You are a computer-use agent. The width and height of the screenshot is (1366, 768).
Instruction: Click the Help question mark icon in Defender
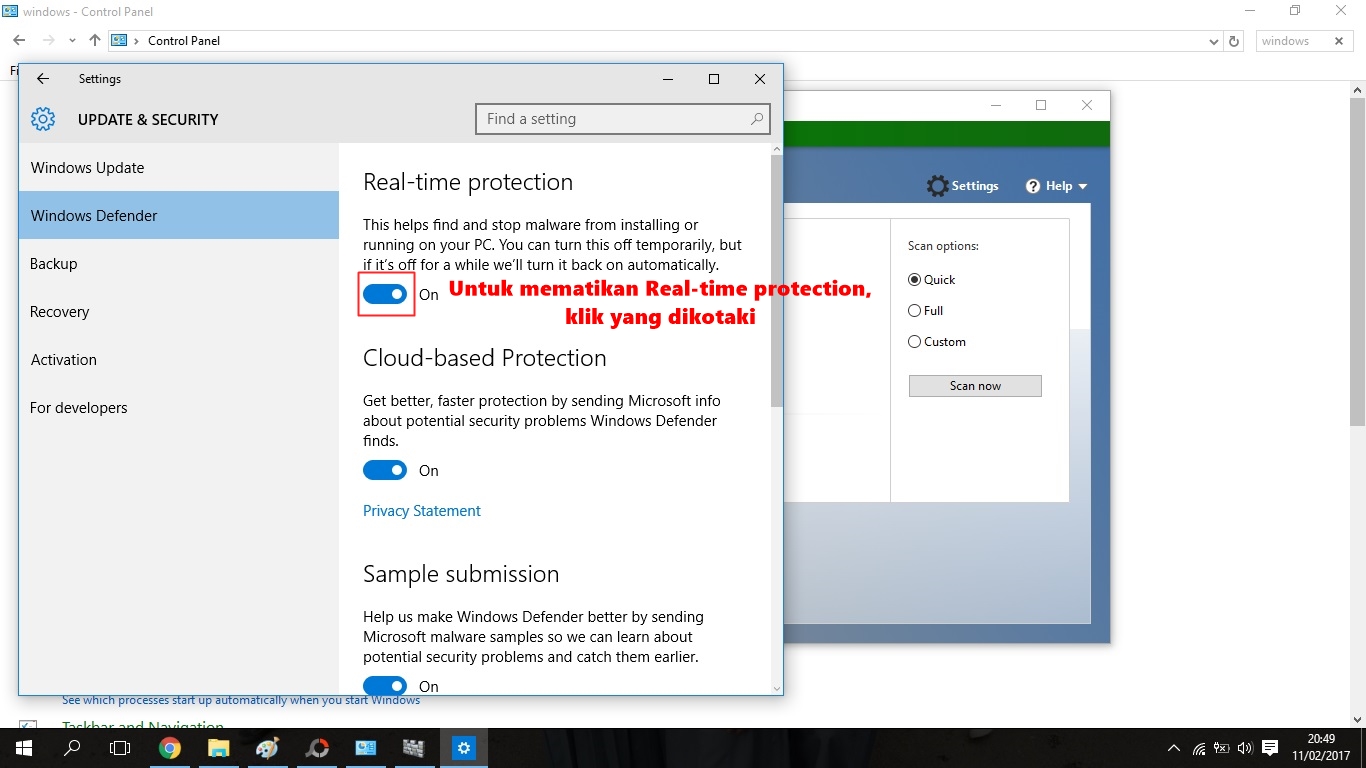1034,186
